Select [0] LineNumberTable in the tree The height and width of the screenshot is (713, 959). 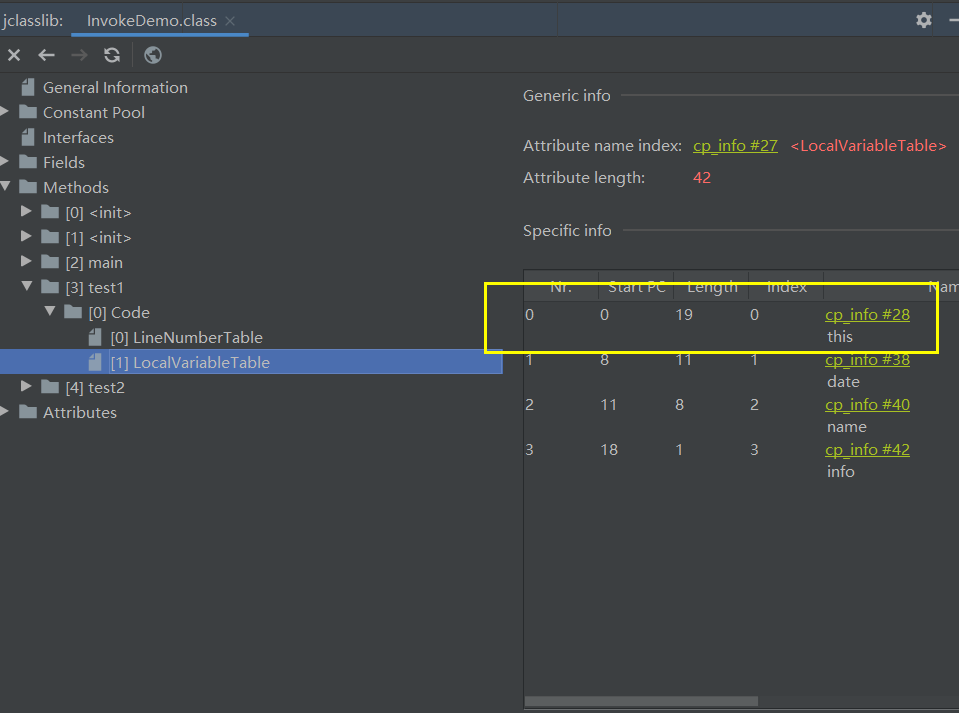(187, 338)
